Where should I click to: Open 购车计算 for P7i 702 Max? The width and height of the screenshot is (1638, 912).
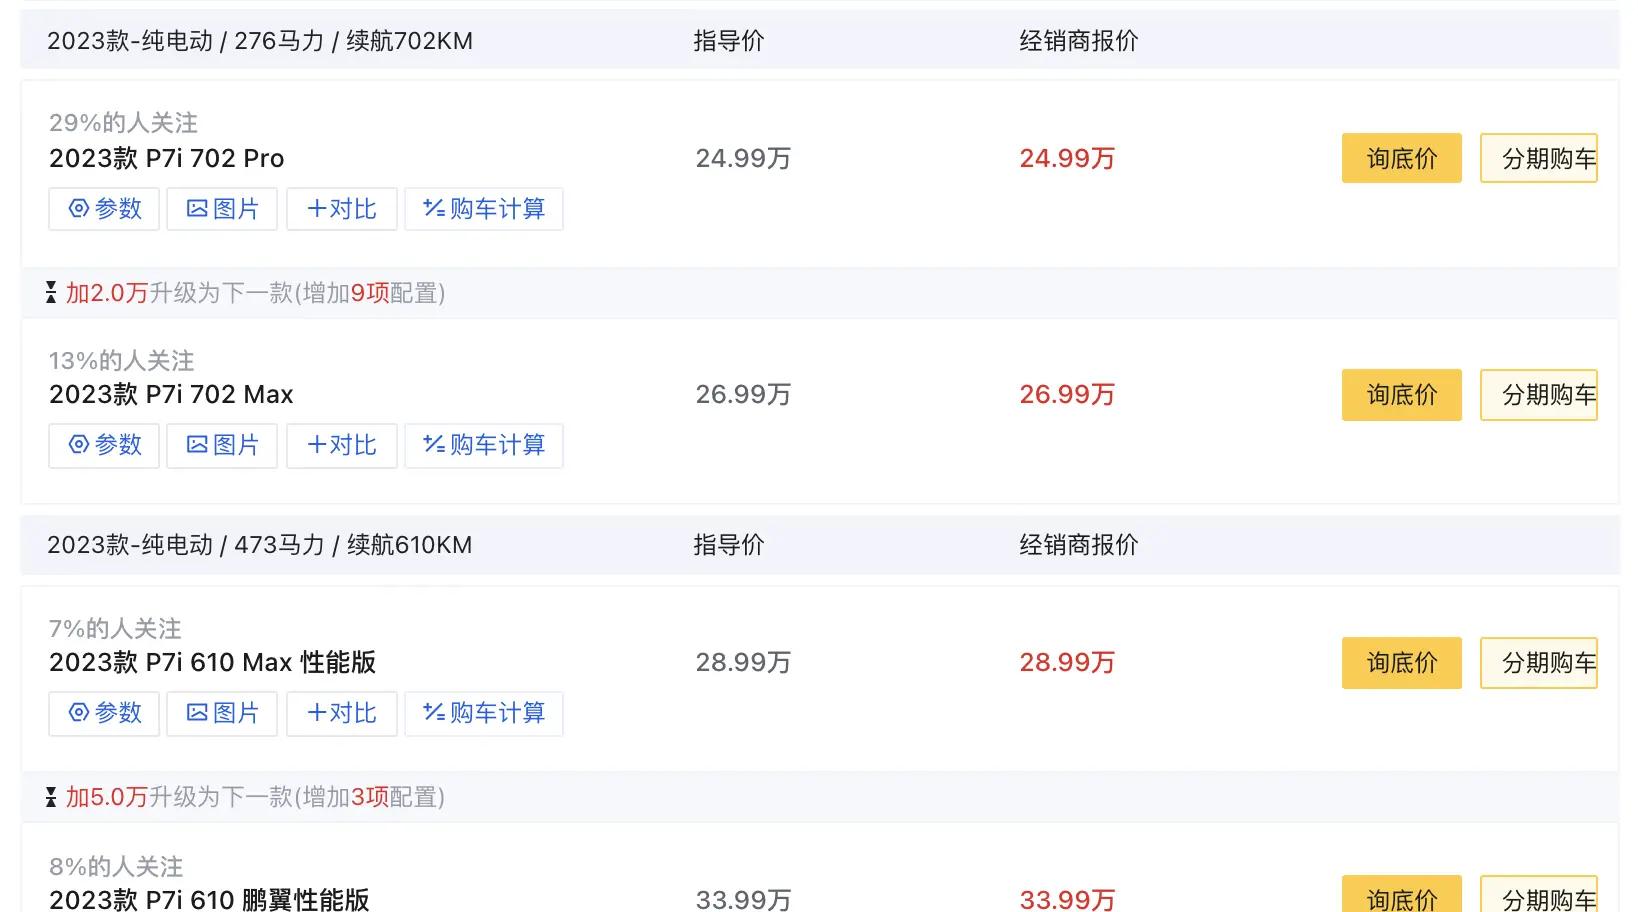click(484, 445)
